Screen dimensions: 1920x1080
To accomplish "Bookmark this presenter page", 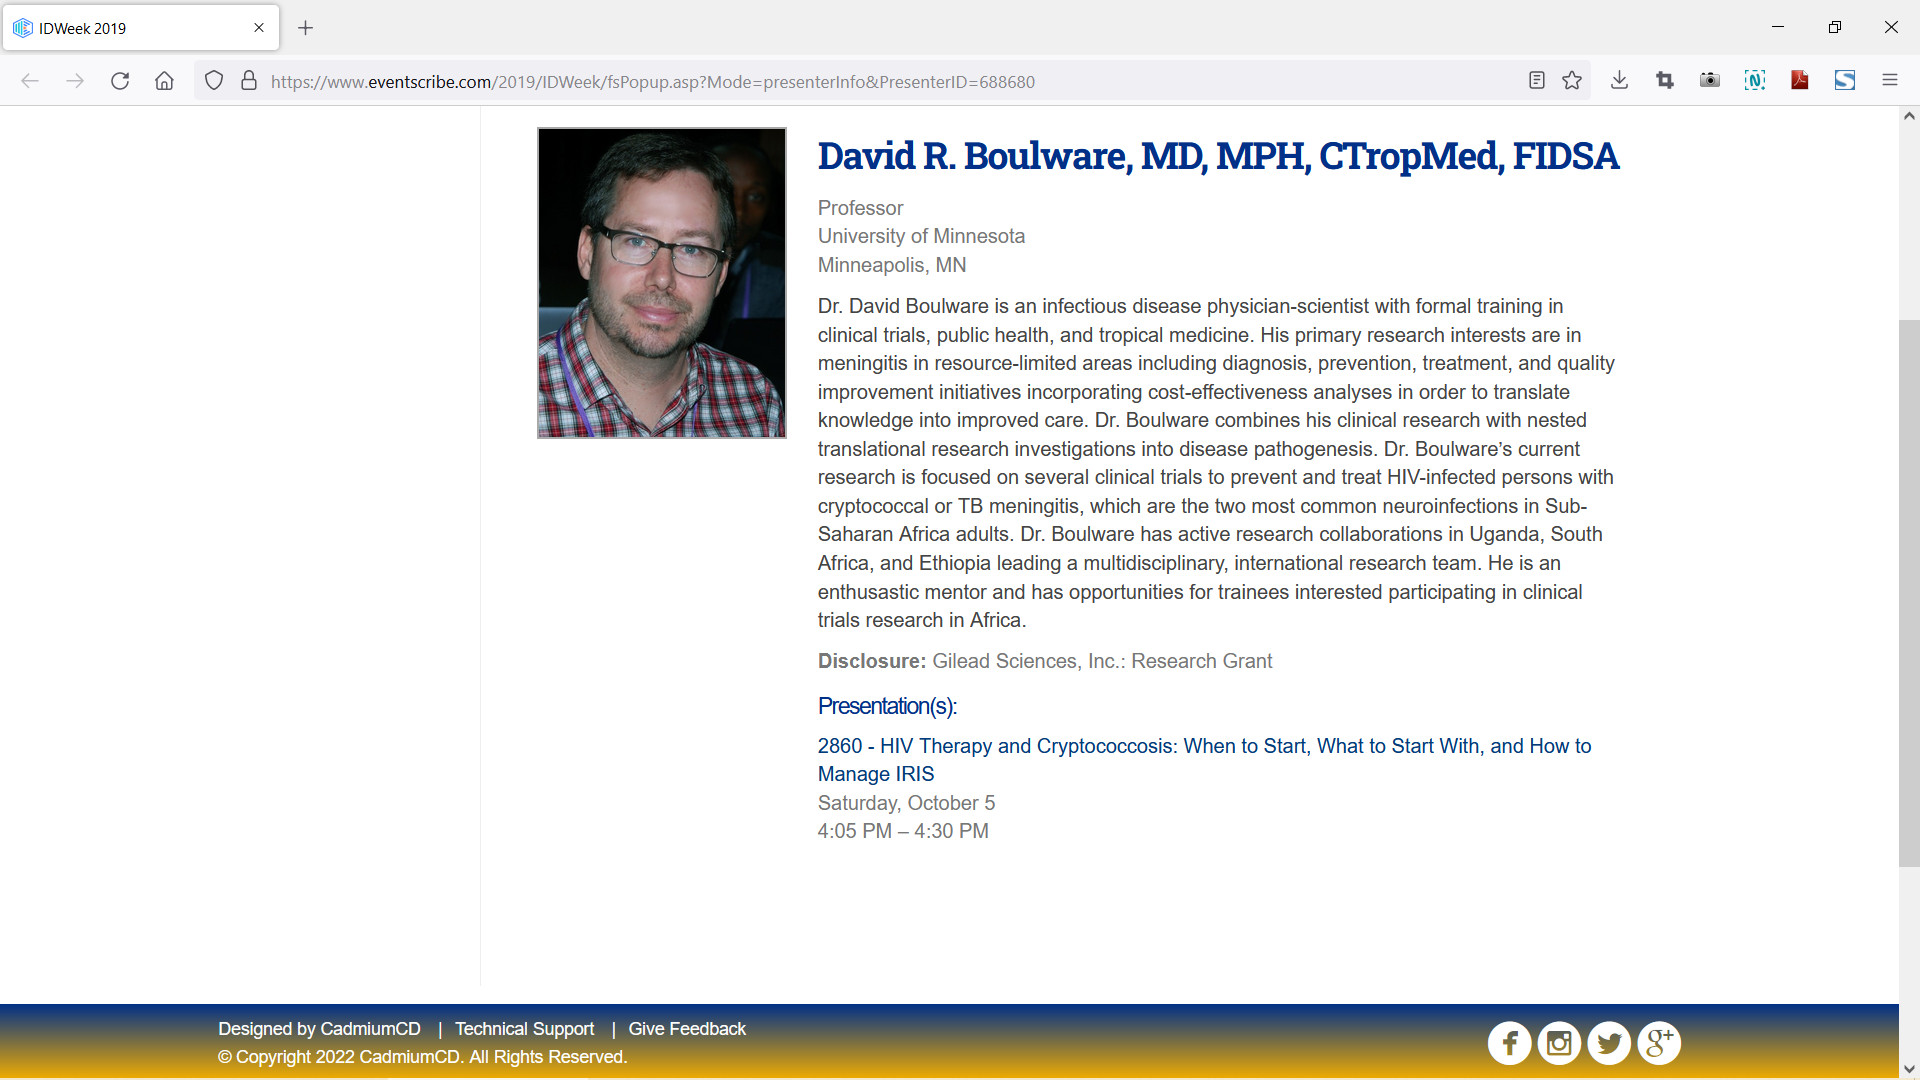I will coord(1572,81).
